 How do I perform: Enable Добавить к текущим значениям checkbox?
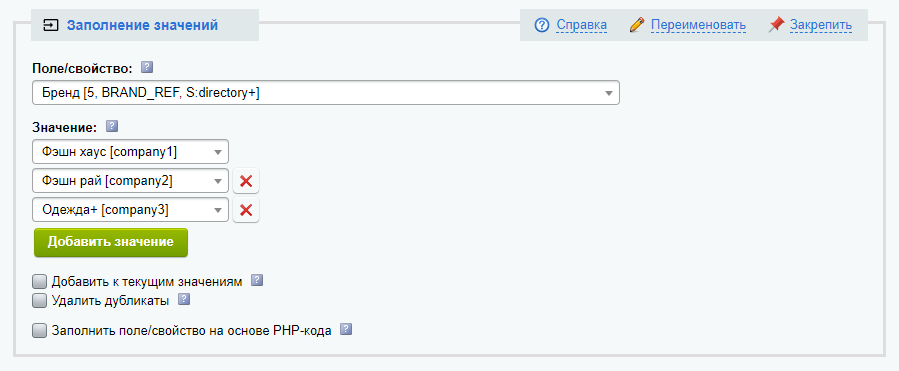tap(40, 282)
